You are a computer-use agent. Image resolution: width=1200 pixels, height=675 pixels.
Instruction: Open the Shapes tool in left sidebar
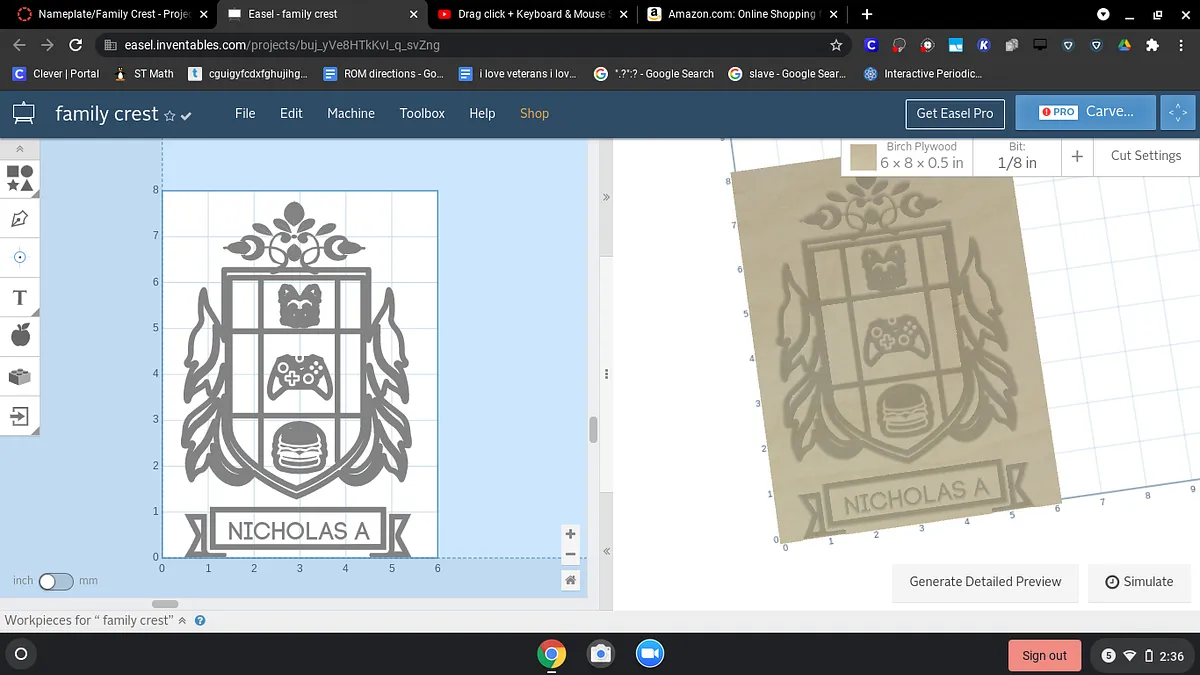coord(20,179)
